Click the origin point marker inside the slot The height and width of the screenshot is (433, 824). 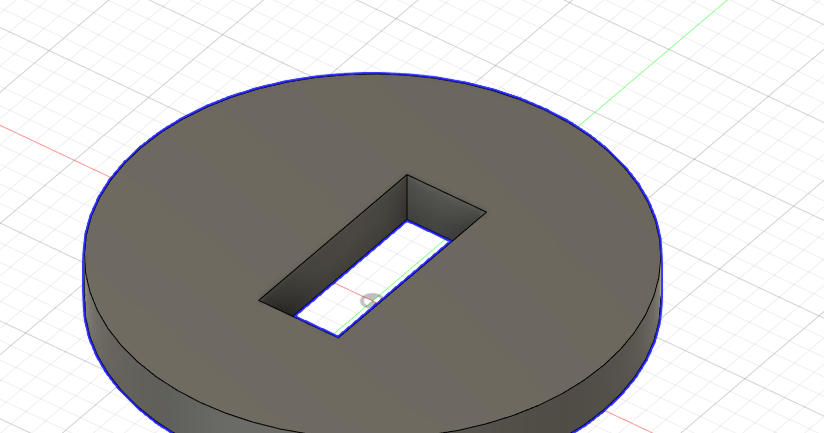(x=370, y=301)
